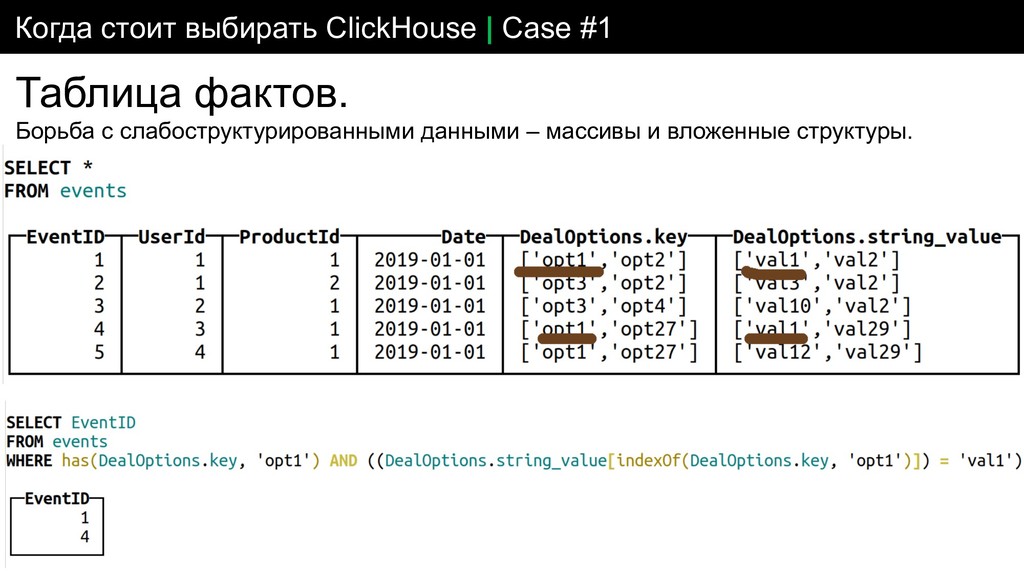This screenshot has width=1024, height=576.
Task: Click the 'SELECT EventID' line of second query
Action: pos(71,423)
